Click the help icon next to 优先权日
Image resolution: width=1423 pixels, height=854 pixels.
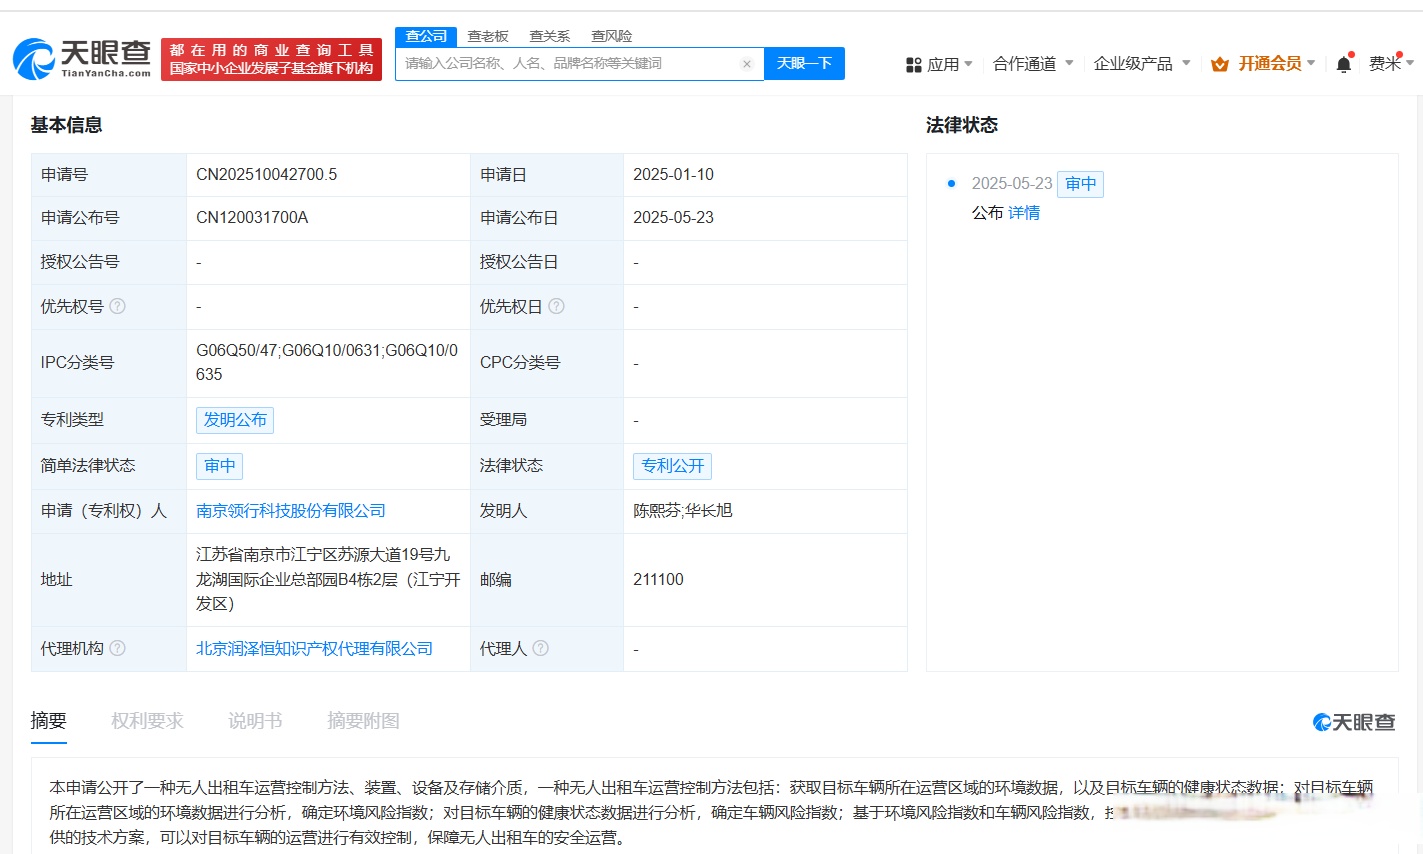pyautogui.click(x=559, y=306)
